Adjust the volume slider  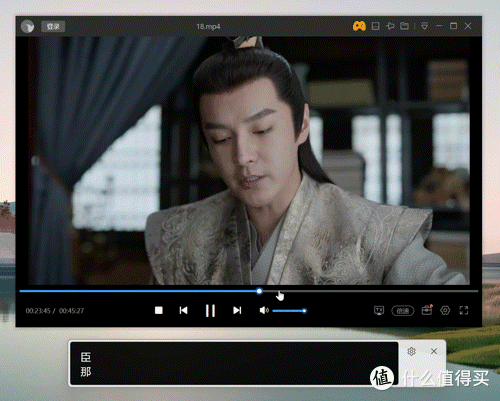click(x=289, y=311)
